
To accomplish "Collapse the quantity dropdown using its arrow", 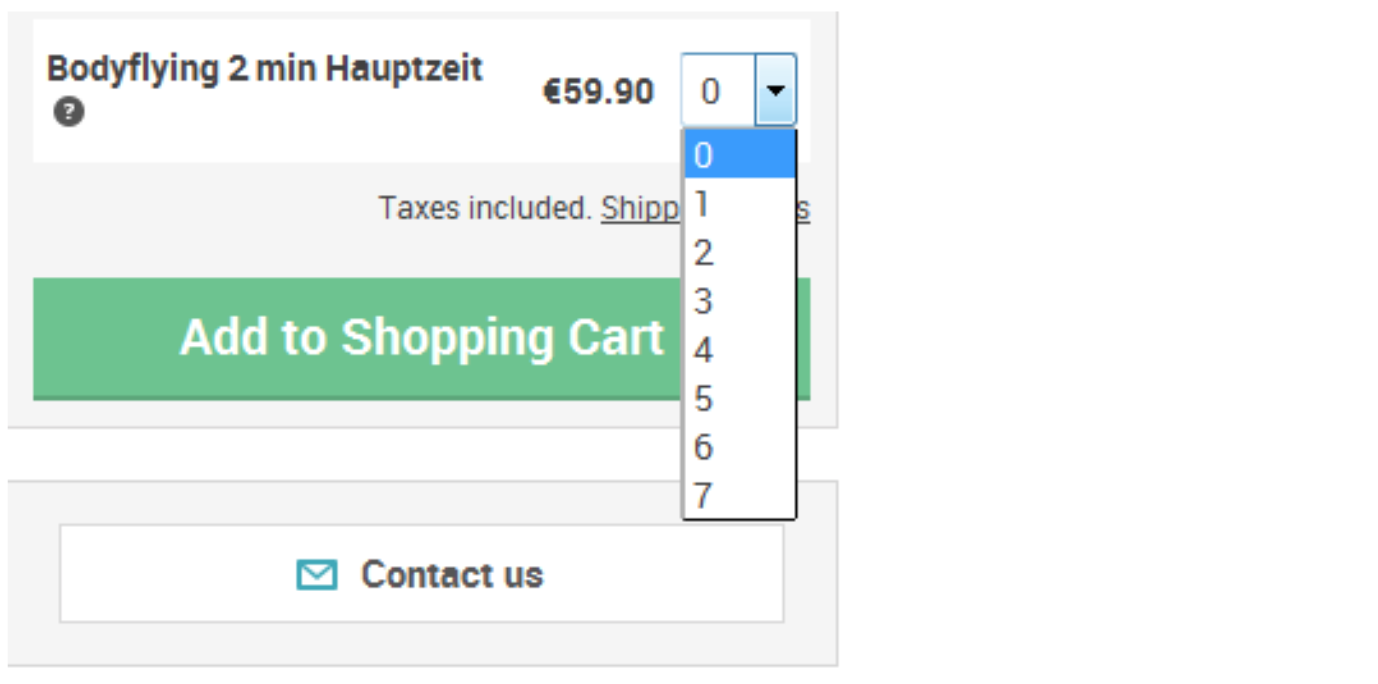I will coord(775,90).
